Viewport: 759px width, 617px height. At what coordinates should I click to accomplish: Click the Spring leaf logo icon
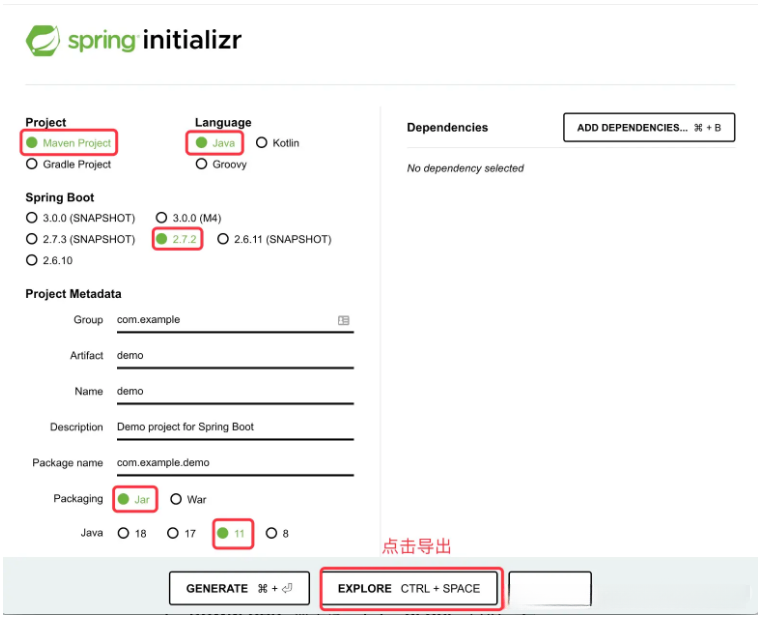[x=43, y=40]
